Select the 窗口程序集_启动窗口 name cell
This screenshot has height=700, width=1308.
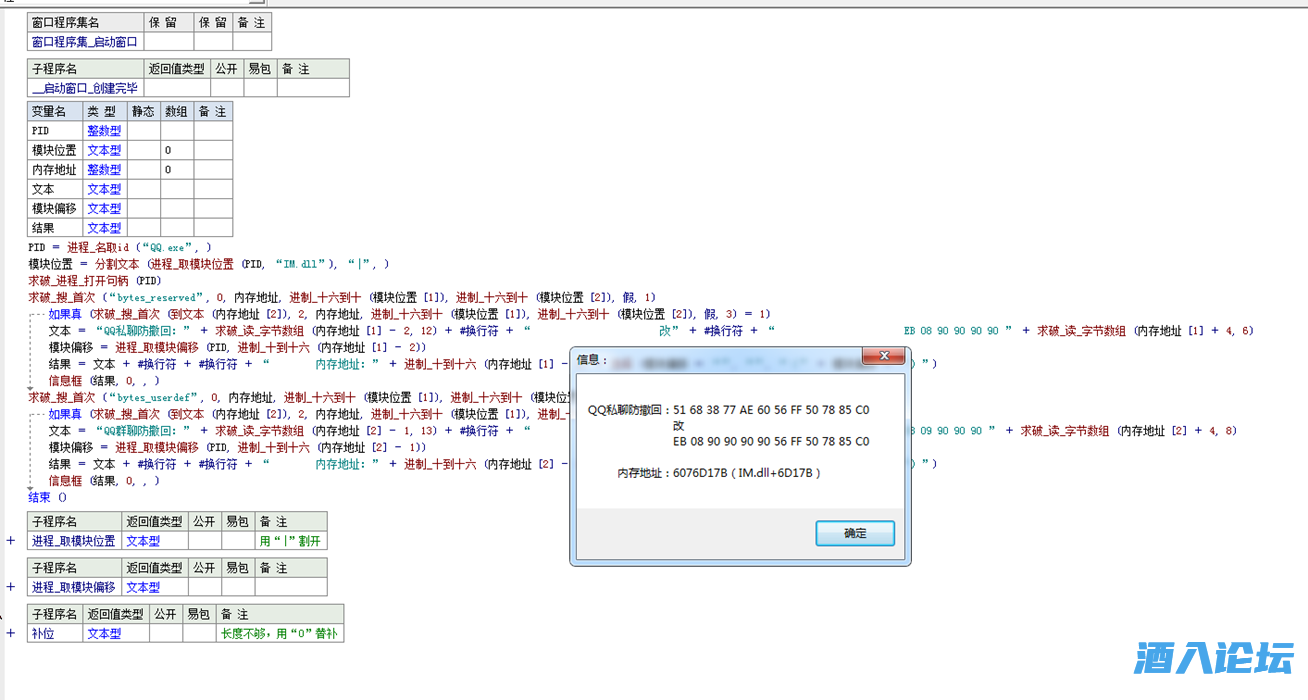coord(86,42)
